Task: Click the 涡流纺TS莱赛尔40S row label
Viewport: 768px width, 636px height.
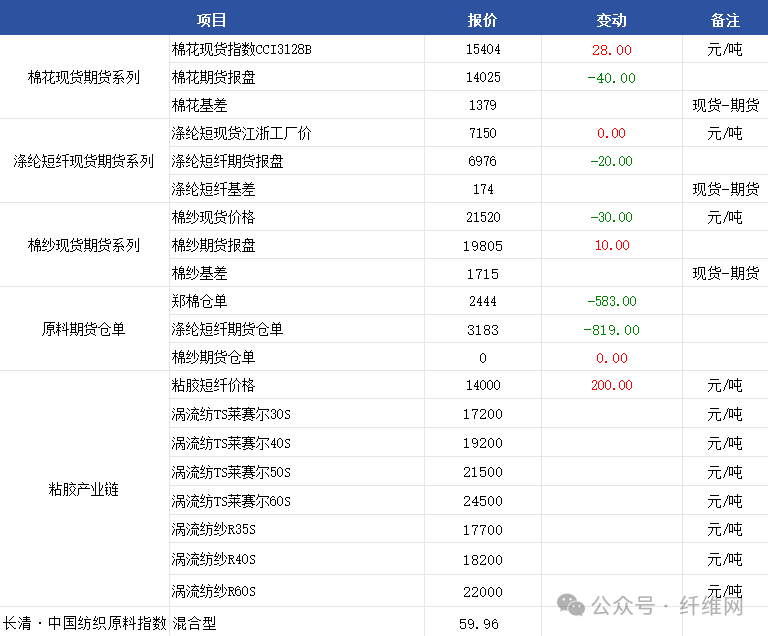Action: (x=231, y=443)
